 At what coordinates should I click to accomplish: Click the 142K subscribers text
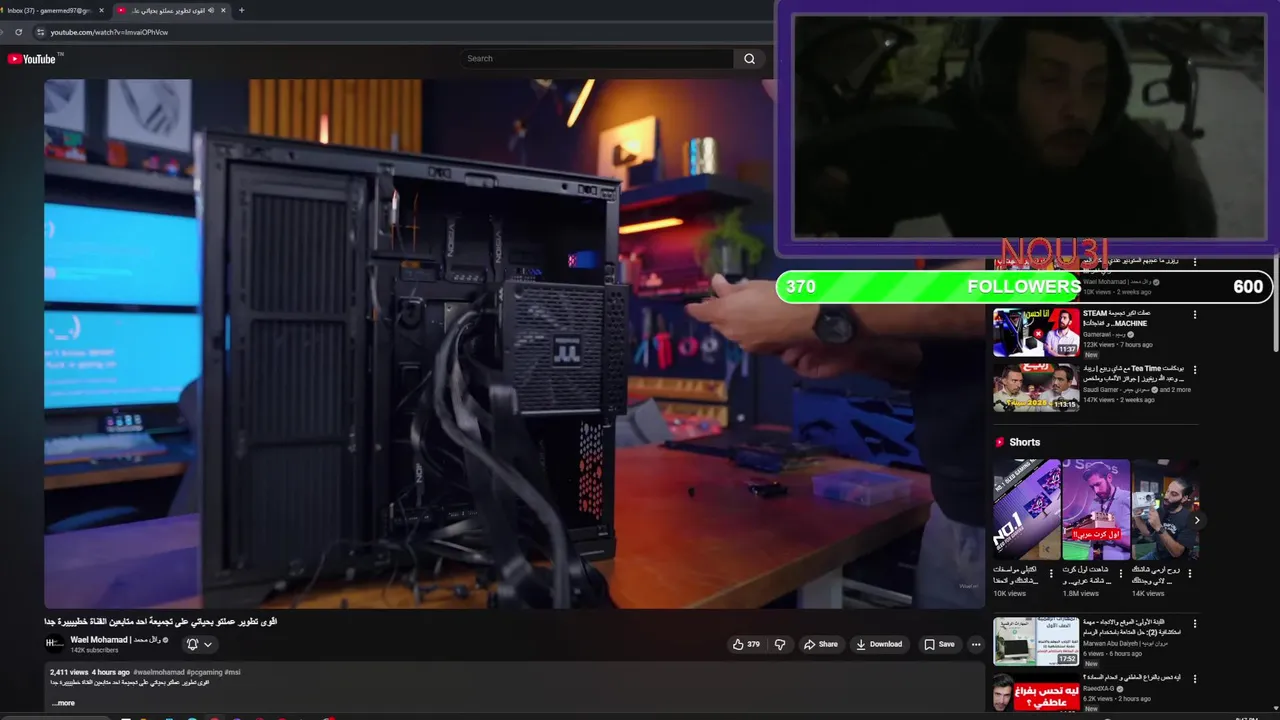94,650
